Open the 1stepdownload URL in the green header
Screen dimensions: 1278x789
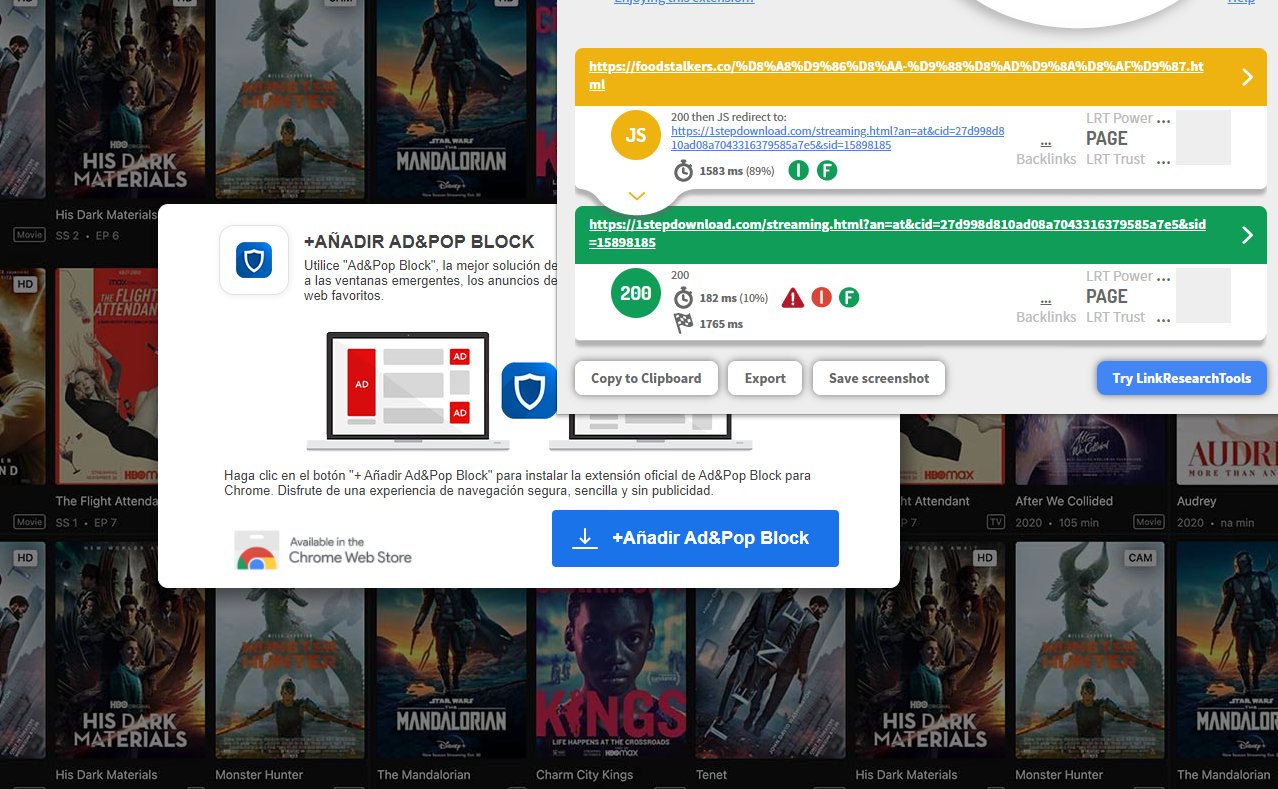(x=897, y=234)
